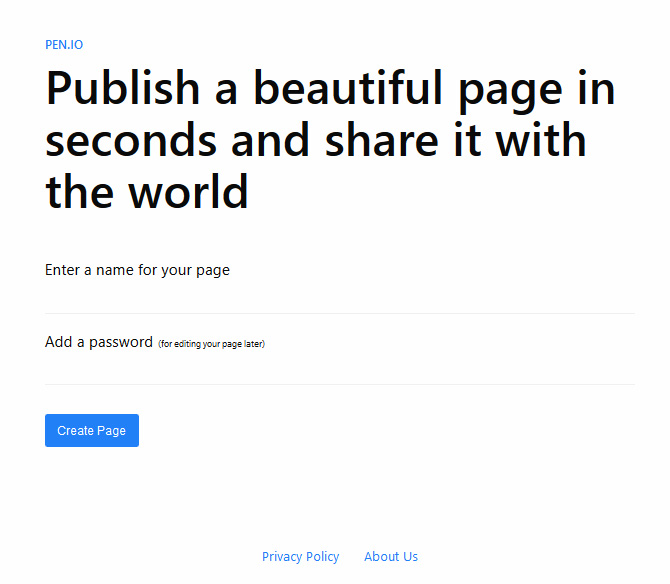Click the word 'seconds' in the headline

(131, 141)
